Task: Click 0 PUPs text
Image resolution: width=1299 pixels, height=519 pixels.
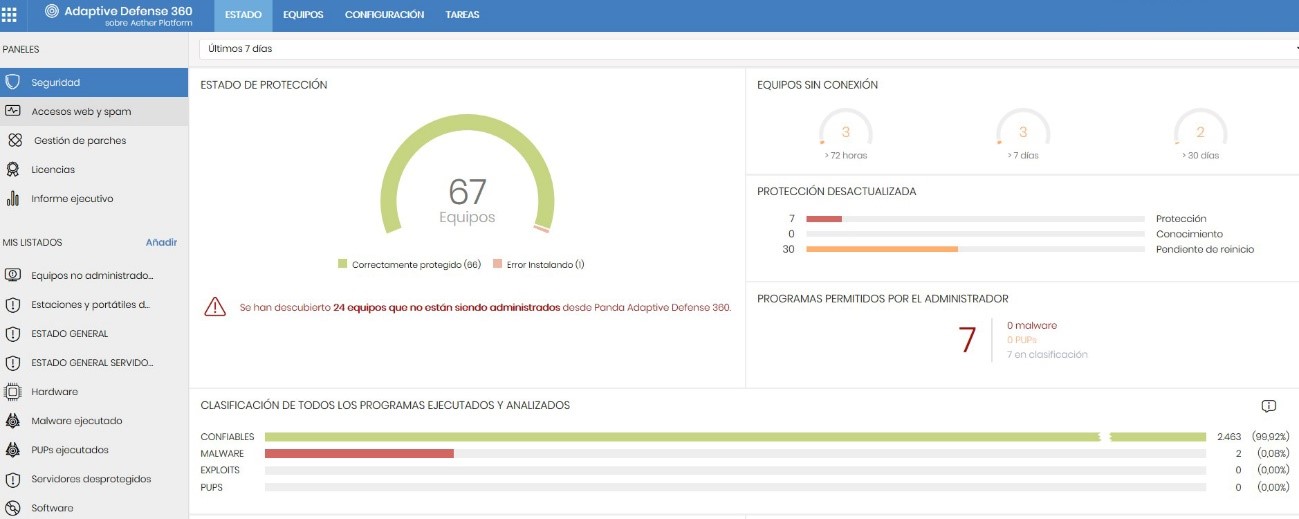Action: pyautogui.click(x=1022, y=340)
